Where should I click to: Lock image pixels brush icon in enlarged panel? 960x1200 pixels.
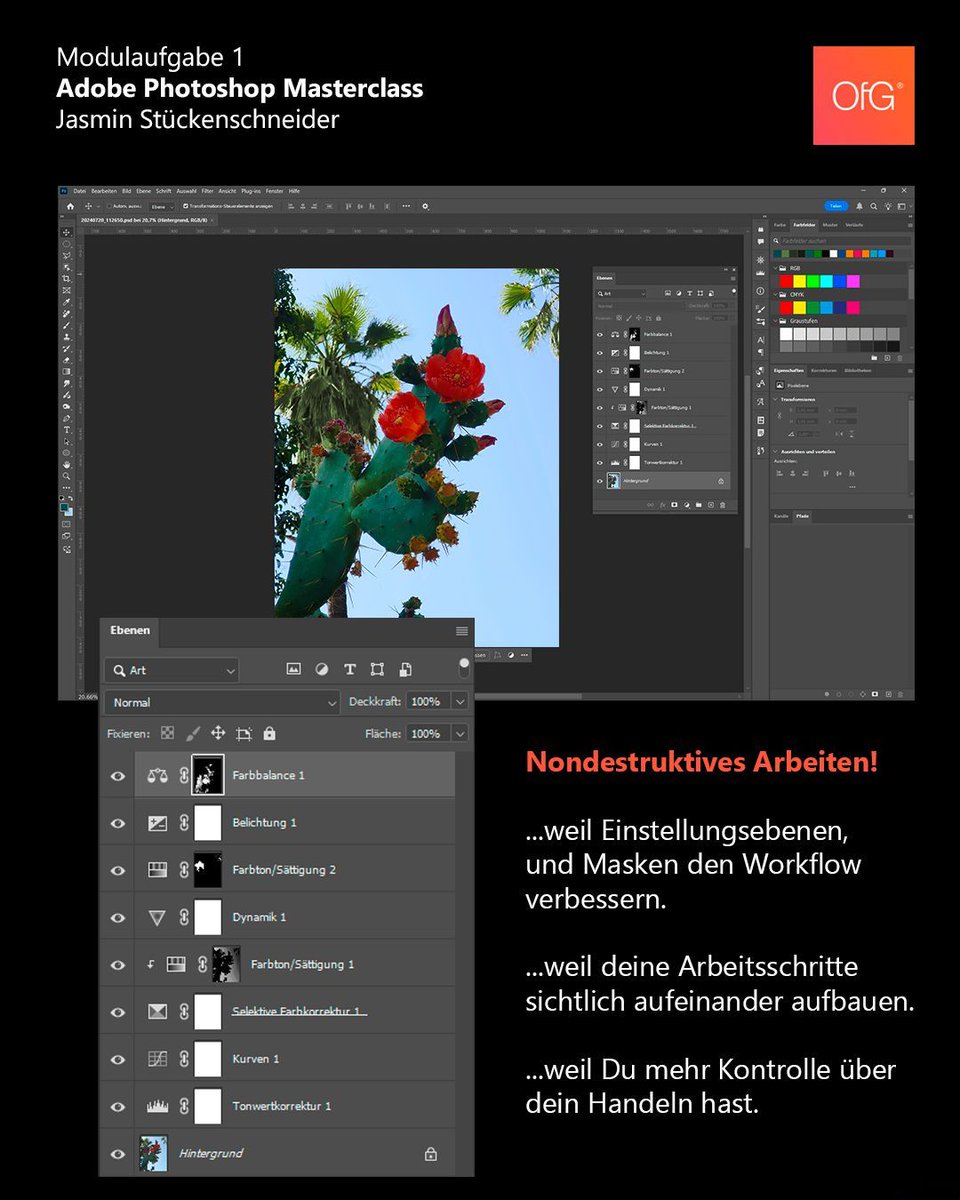pos(192,733)
